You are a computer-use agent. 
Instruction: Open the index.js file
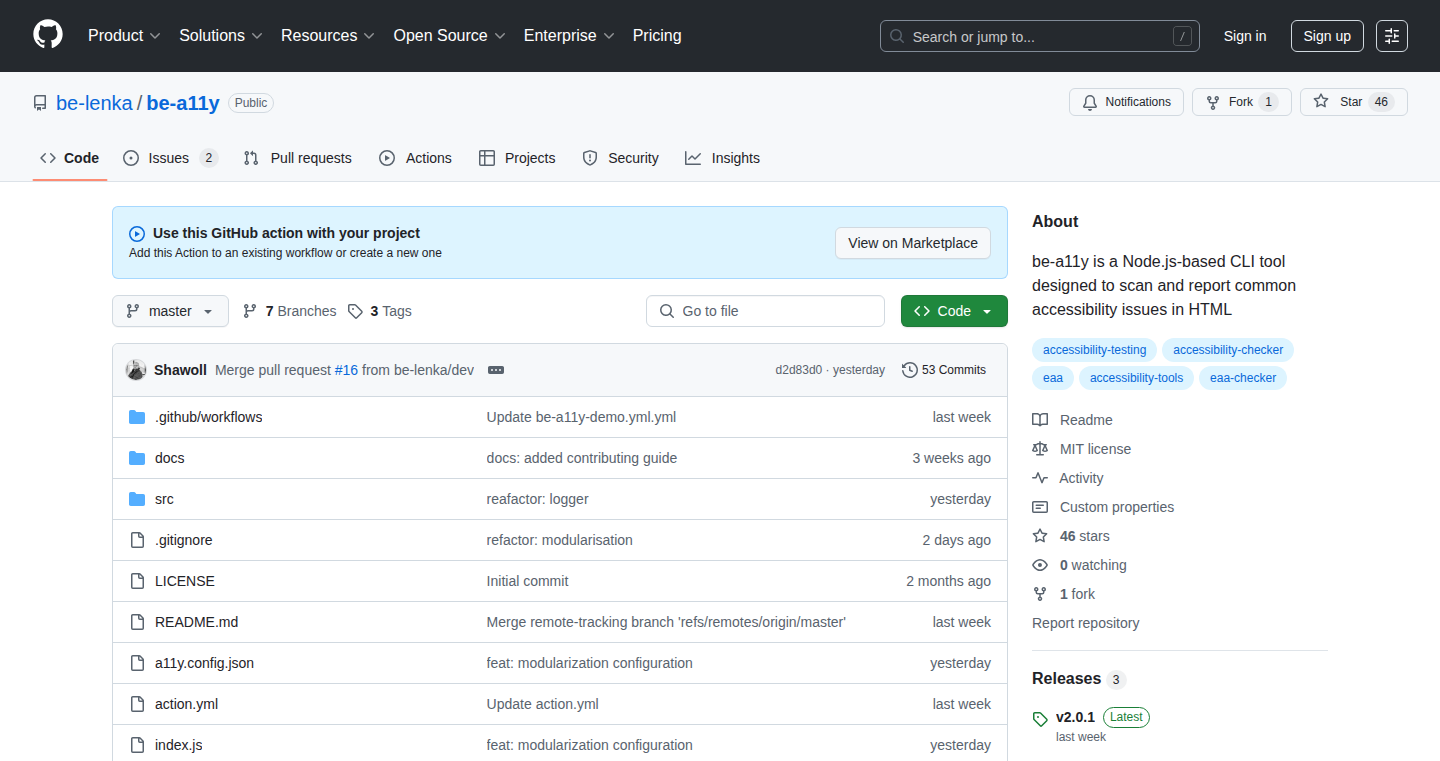[179, 745]
